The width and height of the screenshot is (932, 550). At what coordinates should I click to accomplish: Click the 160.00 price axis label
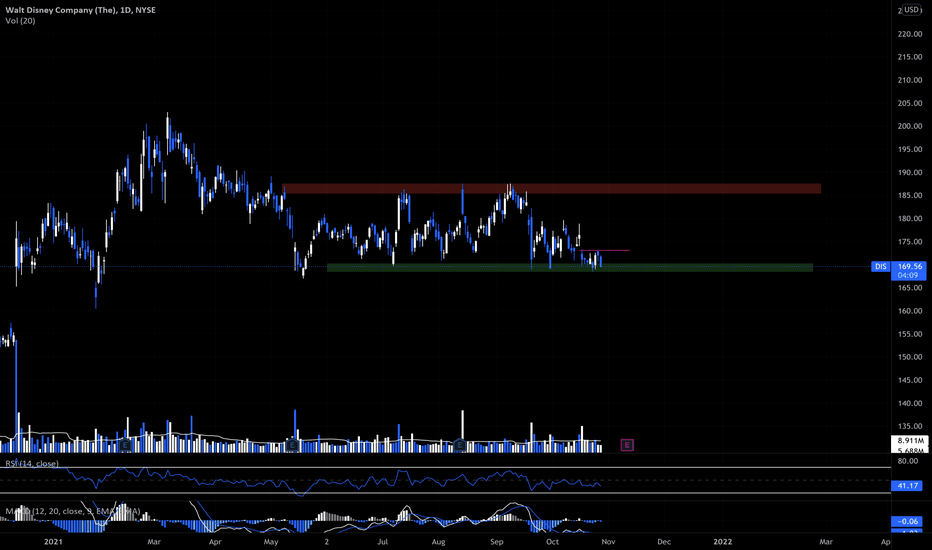(x=910, y=311)
